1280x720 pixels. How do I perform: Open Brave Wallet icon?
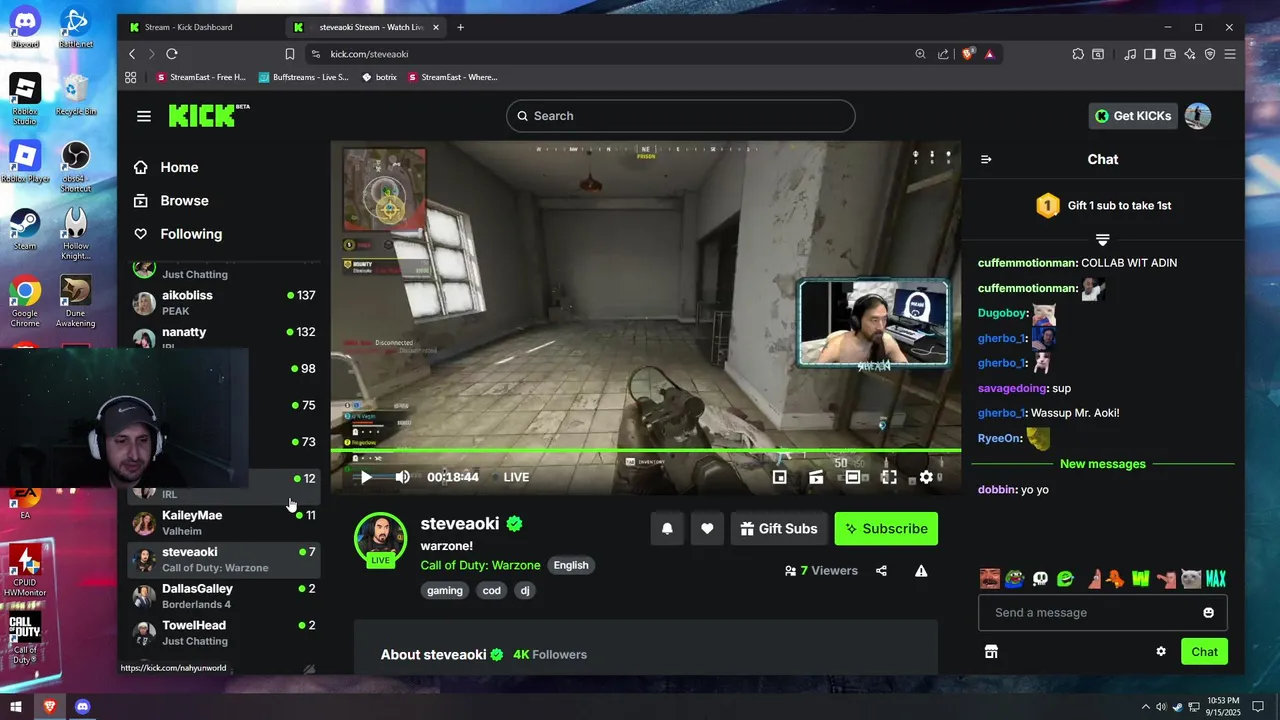click(1170, 54)
